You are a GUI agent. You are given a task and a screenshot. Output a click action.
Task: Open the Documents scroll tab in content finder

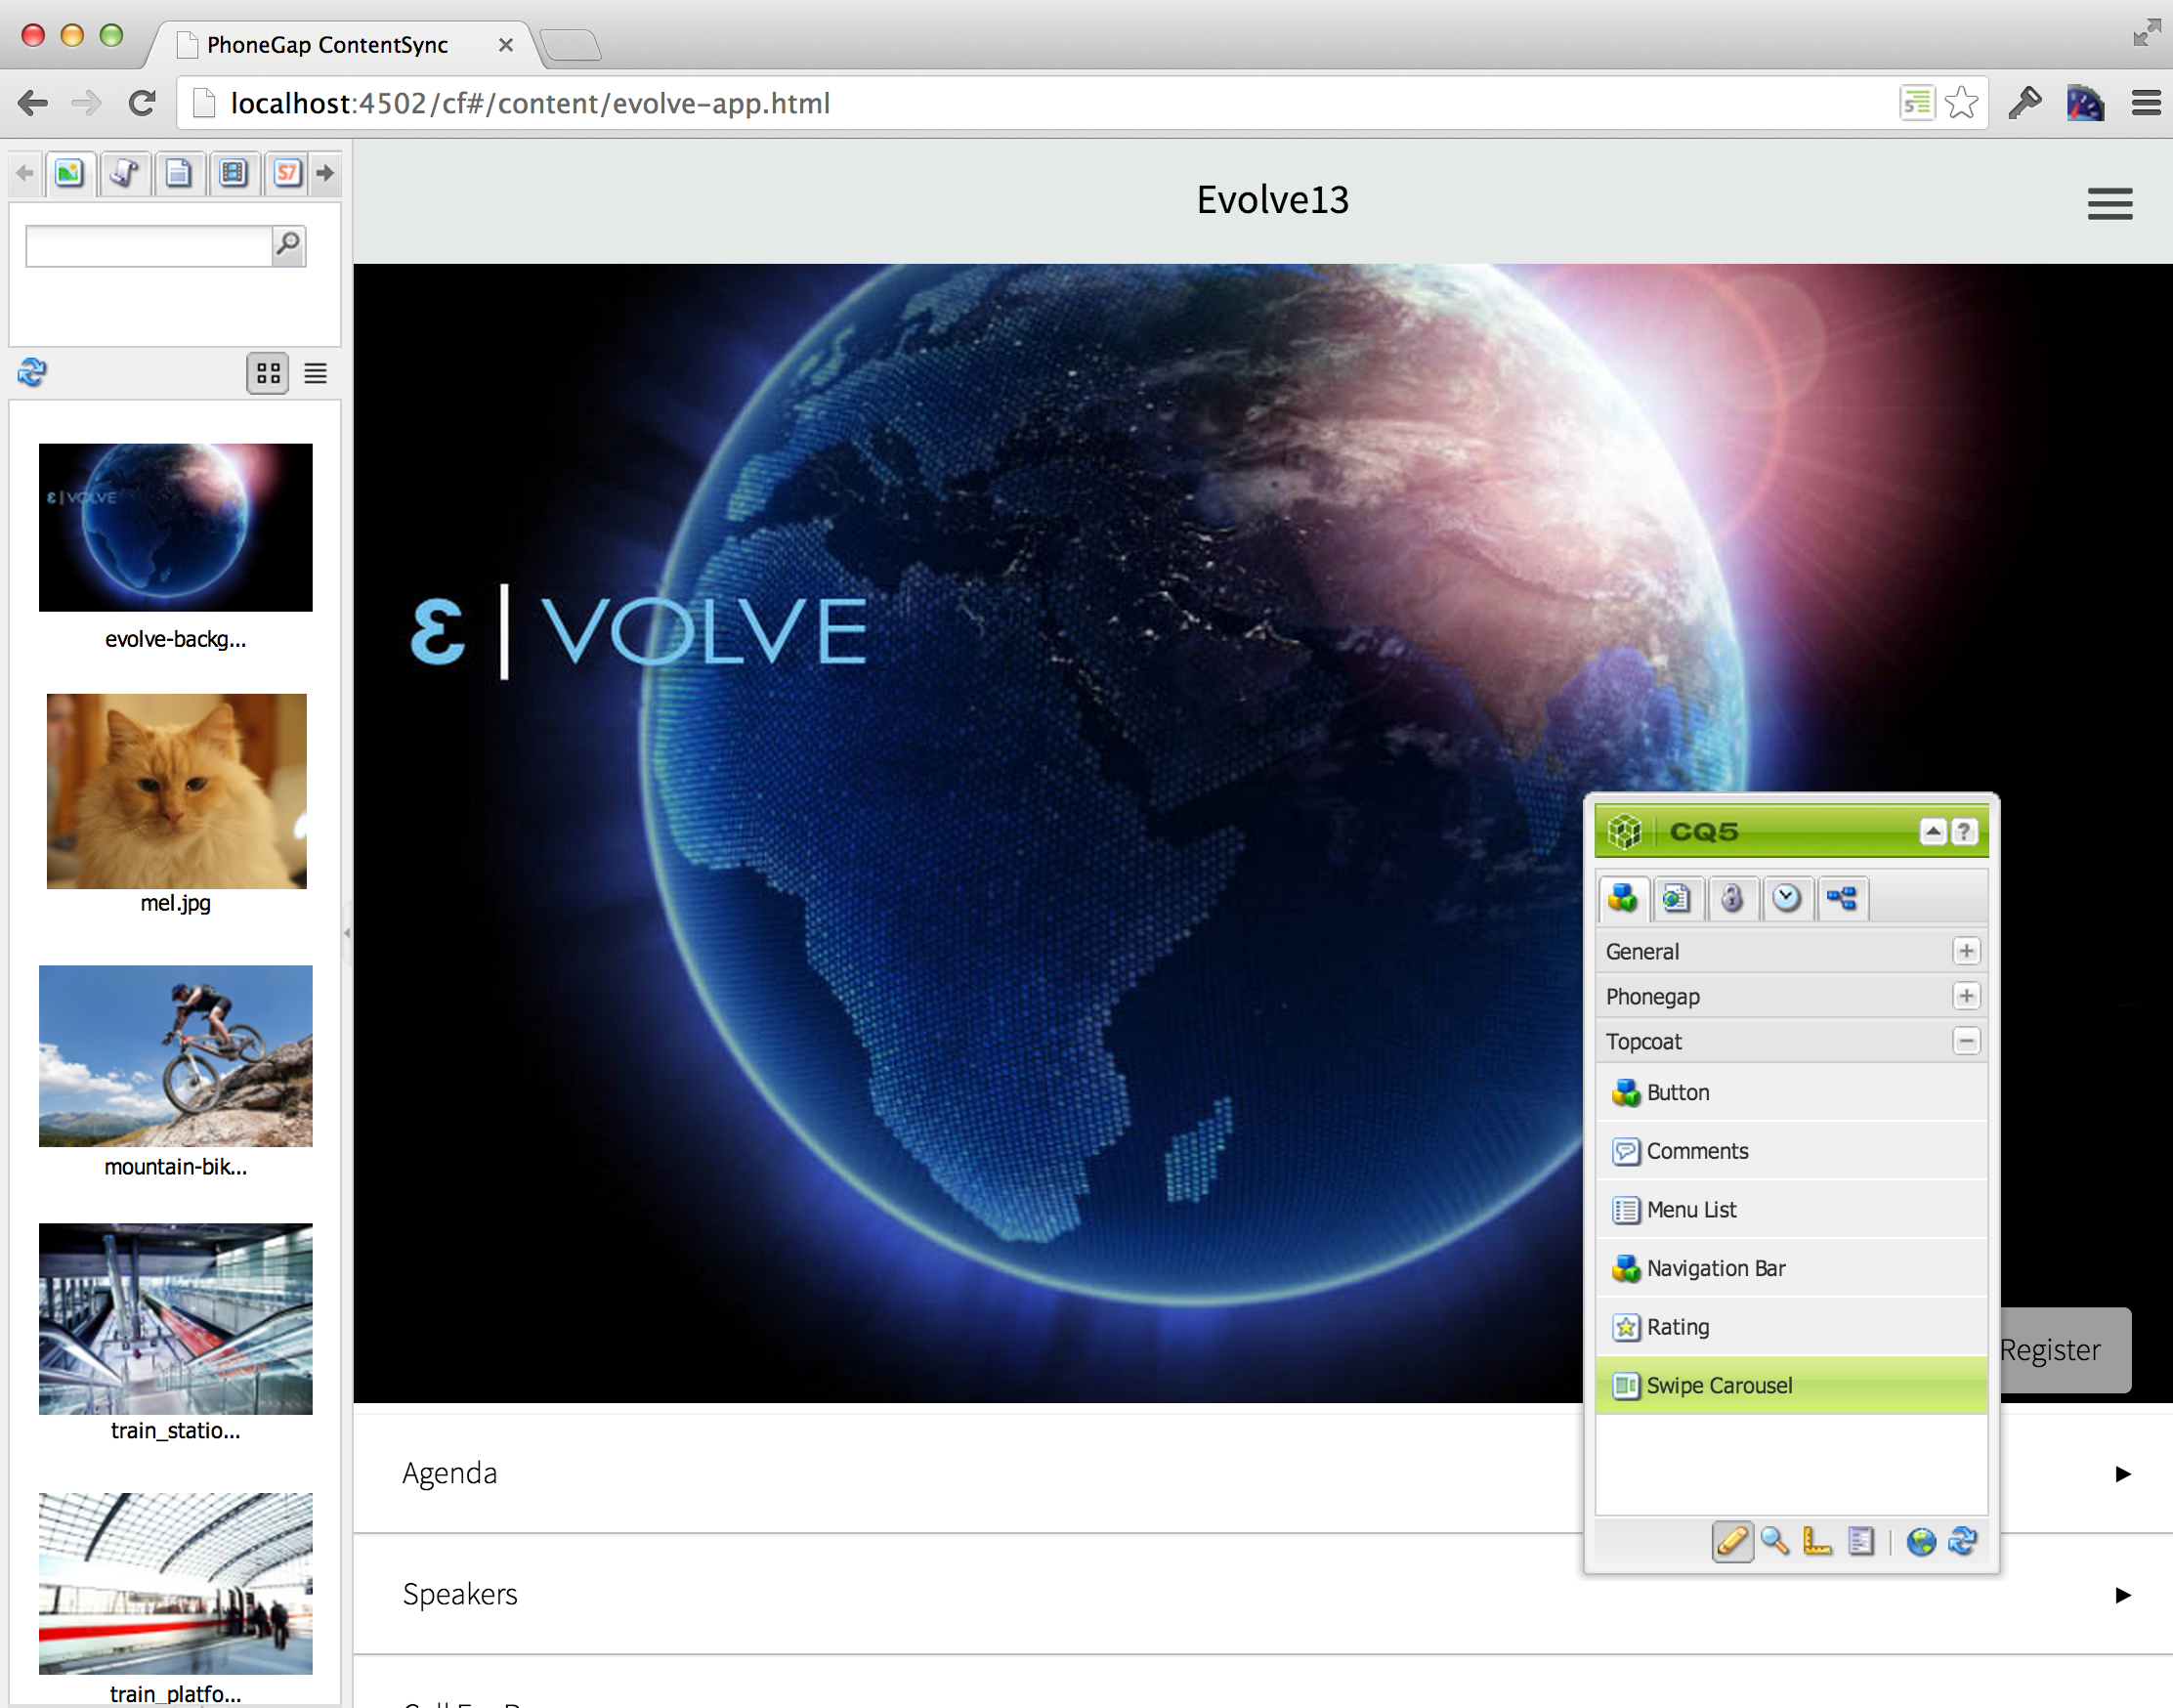pyautogui.click(x=124, y=174)
